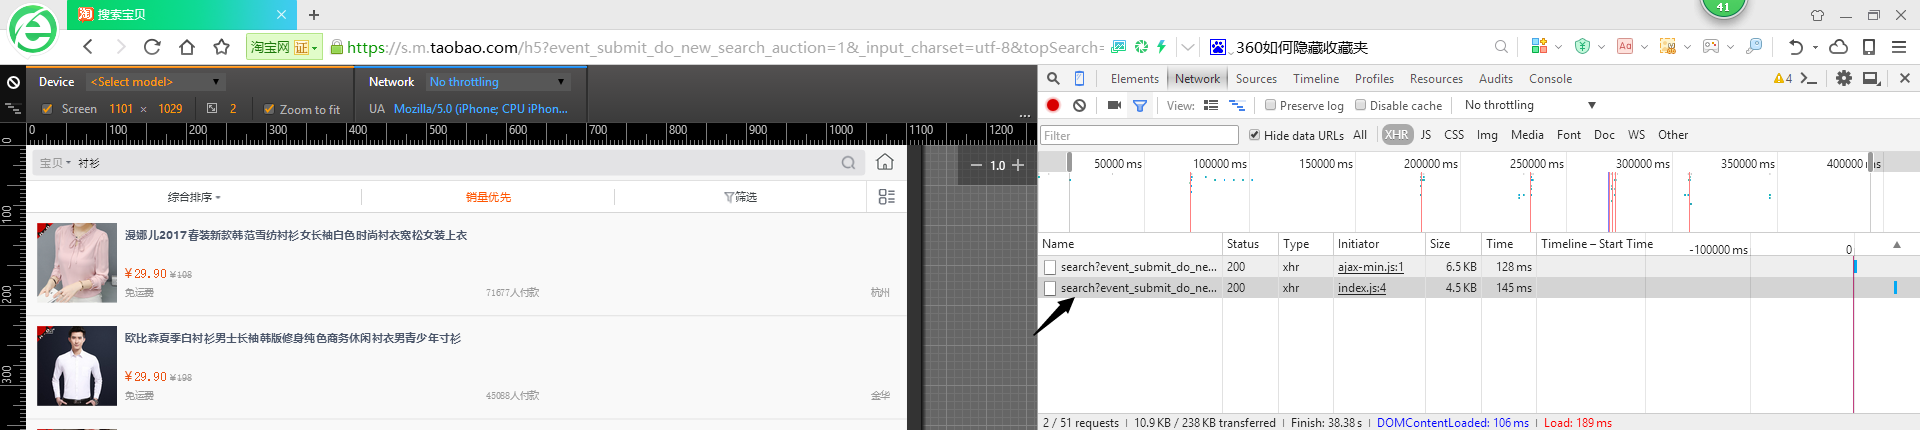Expand the 综合排序 sort dropdown
Image resolution: width=1920 pixels, height=430 pixels.
pos(194,197)
